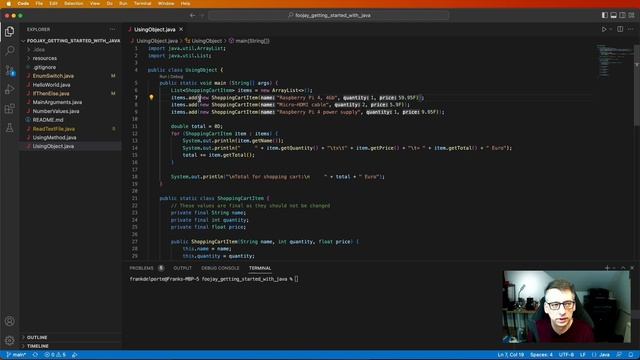Open the Source Control view
640x360 pixels.
(x=9, y=70)
